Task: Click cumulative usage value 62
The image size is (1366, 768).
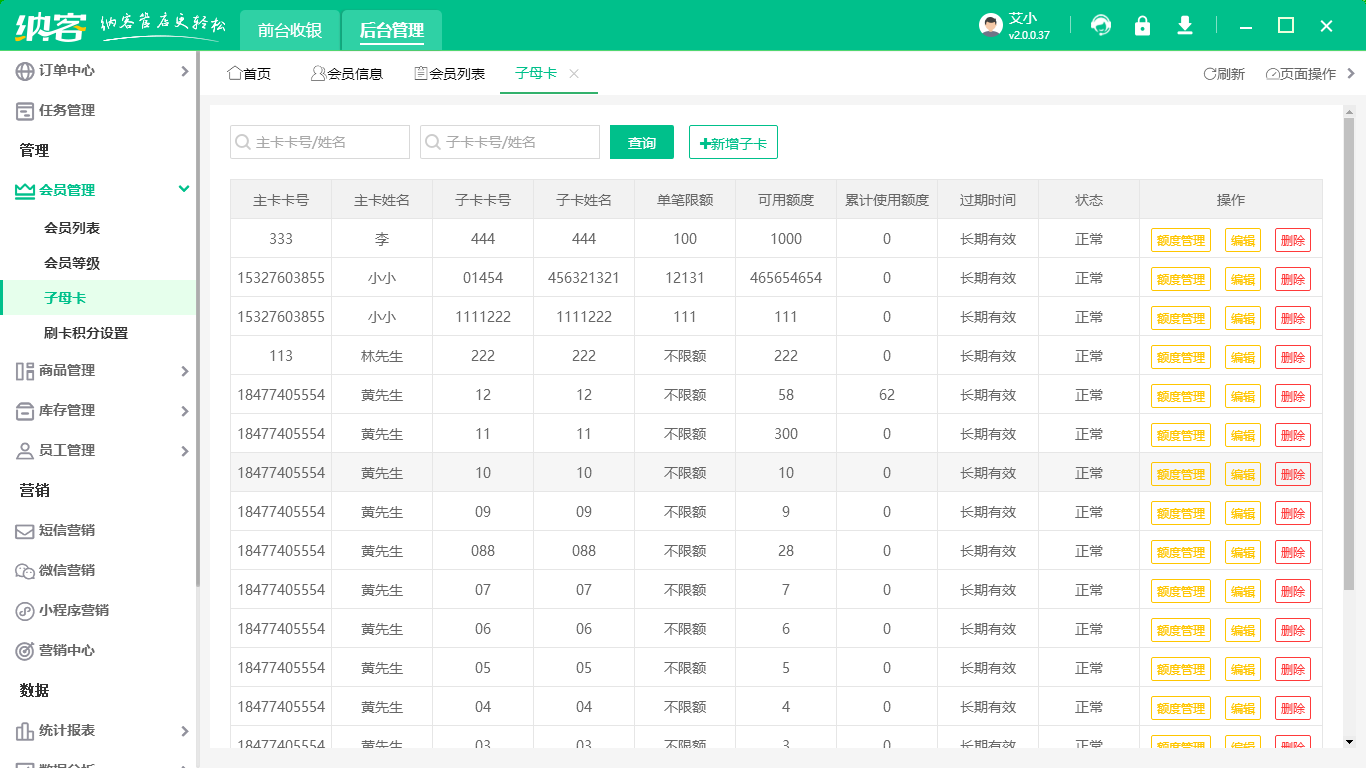Action: pyautogui.click(x=887, y=395)
